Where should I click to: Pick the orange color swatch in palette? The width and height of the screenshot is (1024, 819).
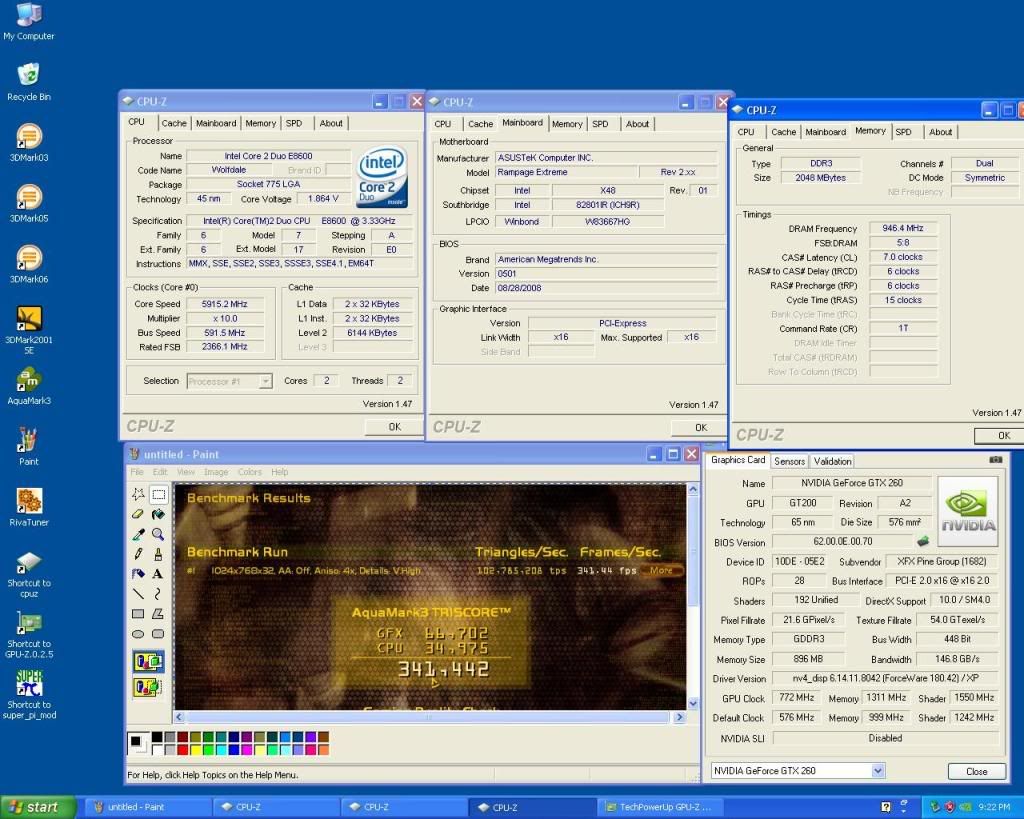click(323, 750)
